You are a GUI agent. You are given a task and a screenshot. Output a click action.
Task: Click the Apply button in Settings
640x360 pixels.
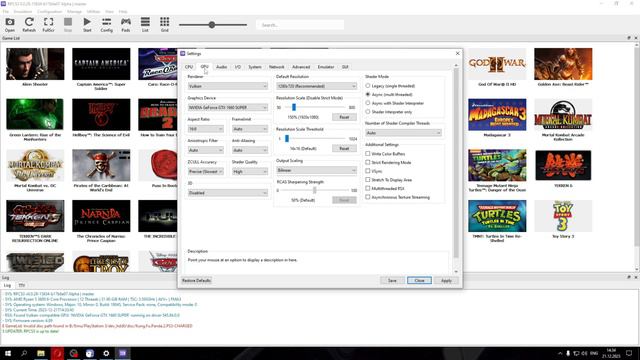(x=446, y=280)
